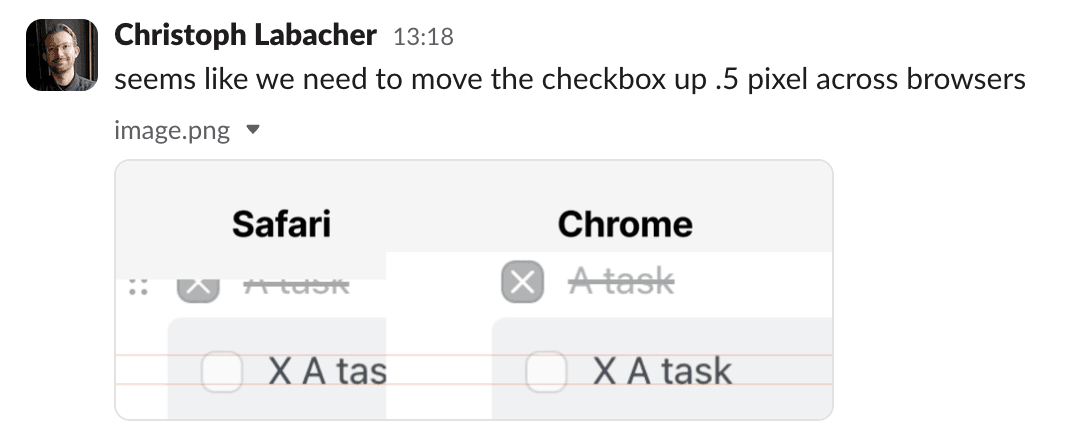Click the upper orange guide line

point(474,355)
